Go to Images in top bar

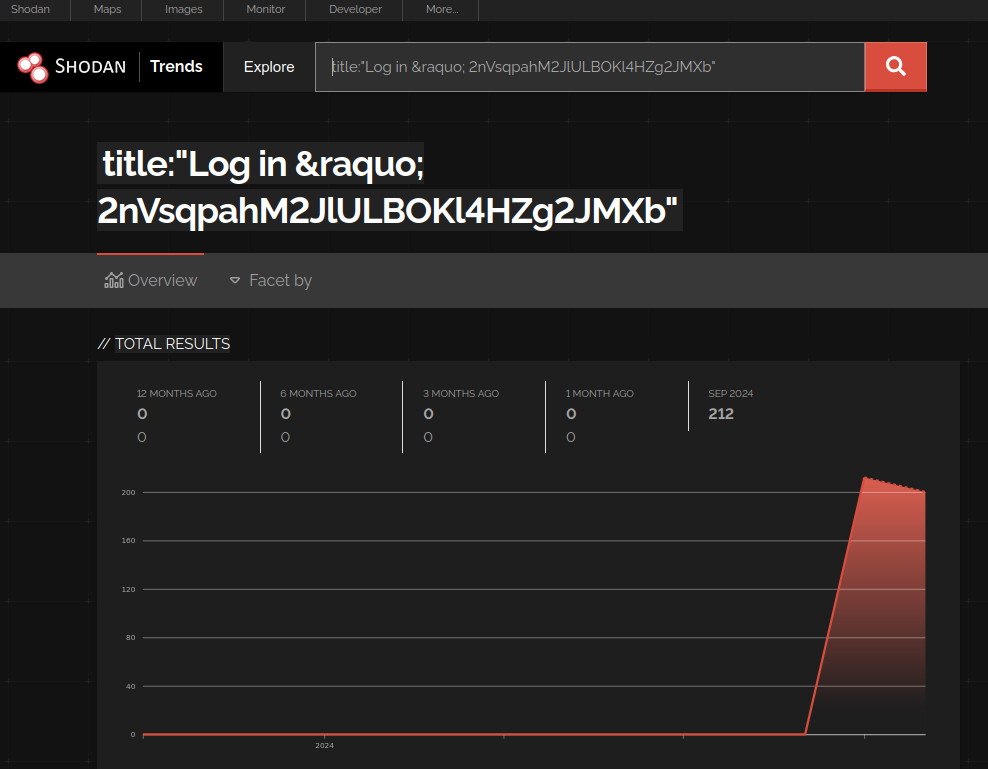coord(183,10)
